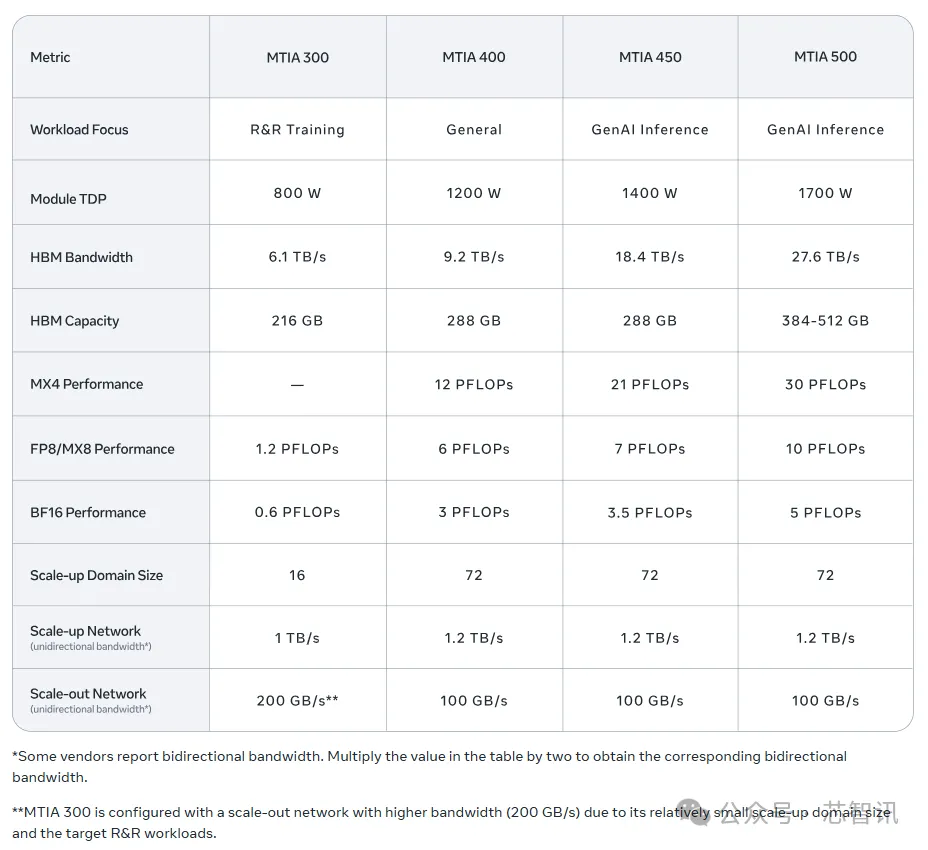Select the Workload Focus row label
Viewport: 928px width, 850px height.
(x=79, y=129)
